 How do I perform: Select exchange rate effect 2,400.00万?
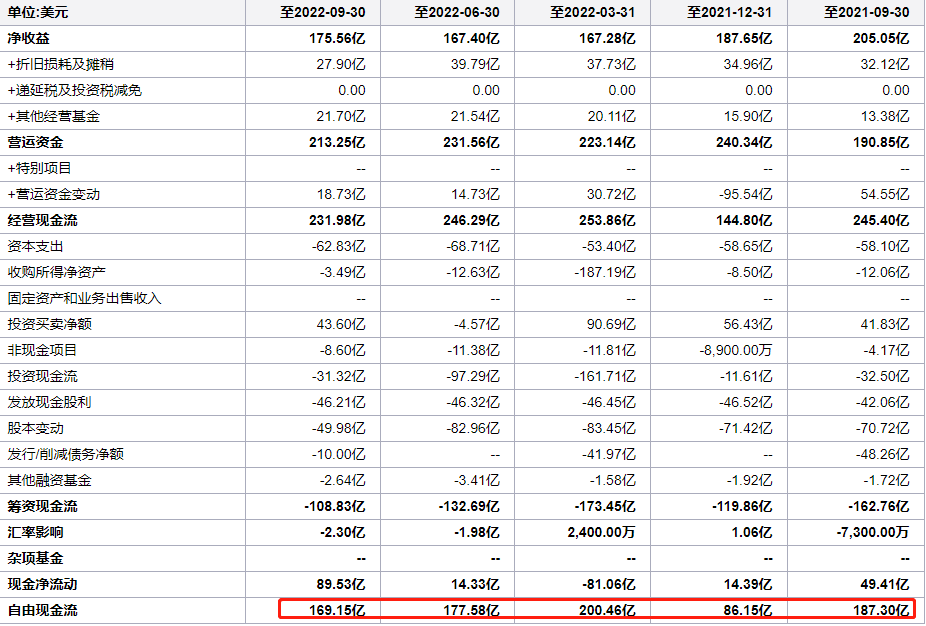602,532
